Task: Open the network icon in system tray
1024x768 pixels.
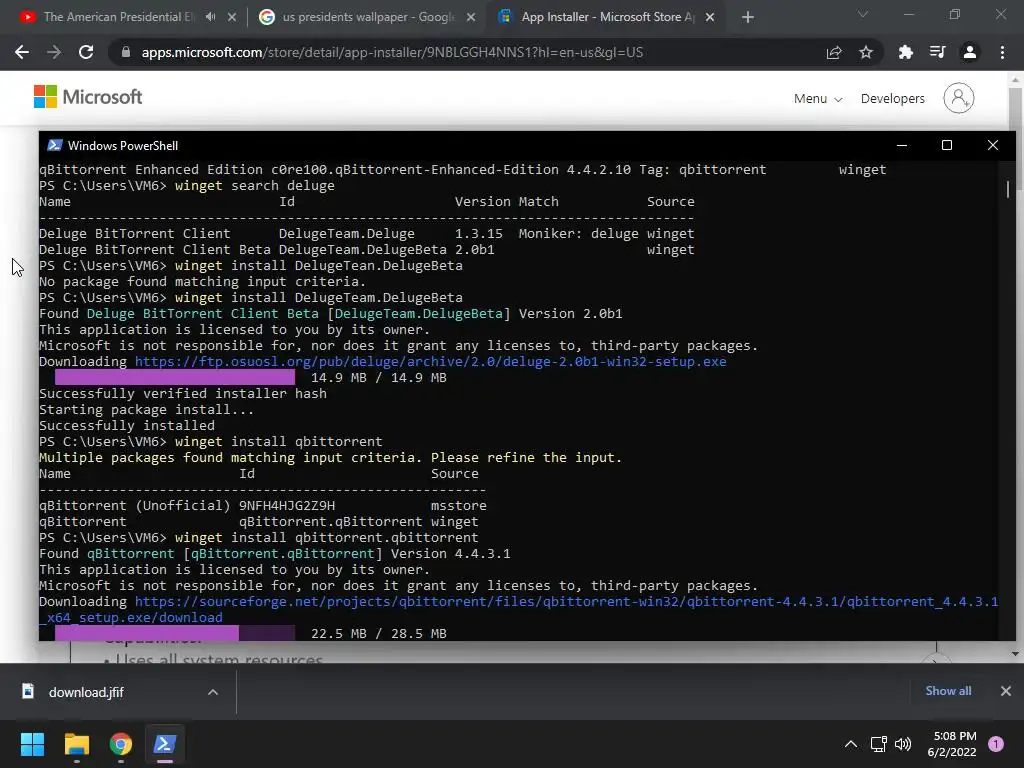Action: (x=878, y=744)
